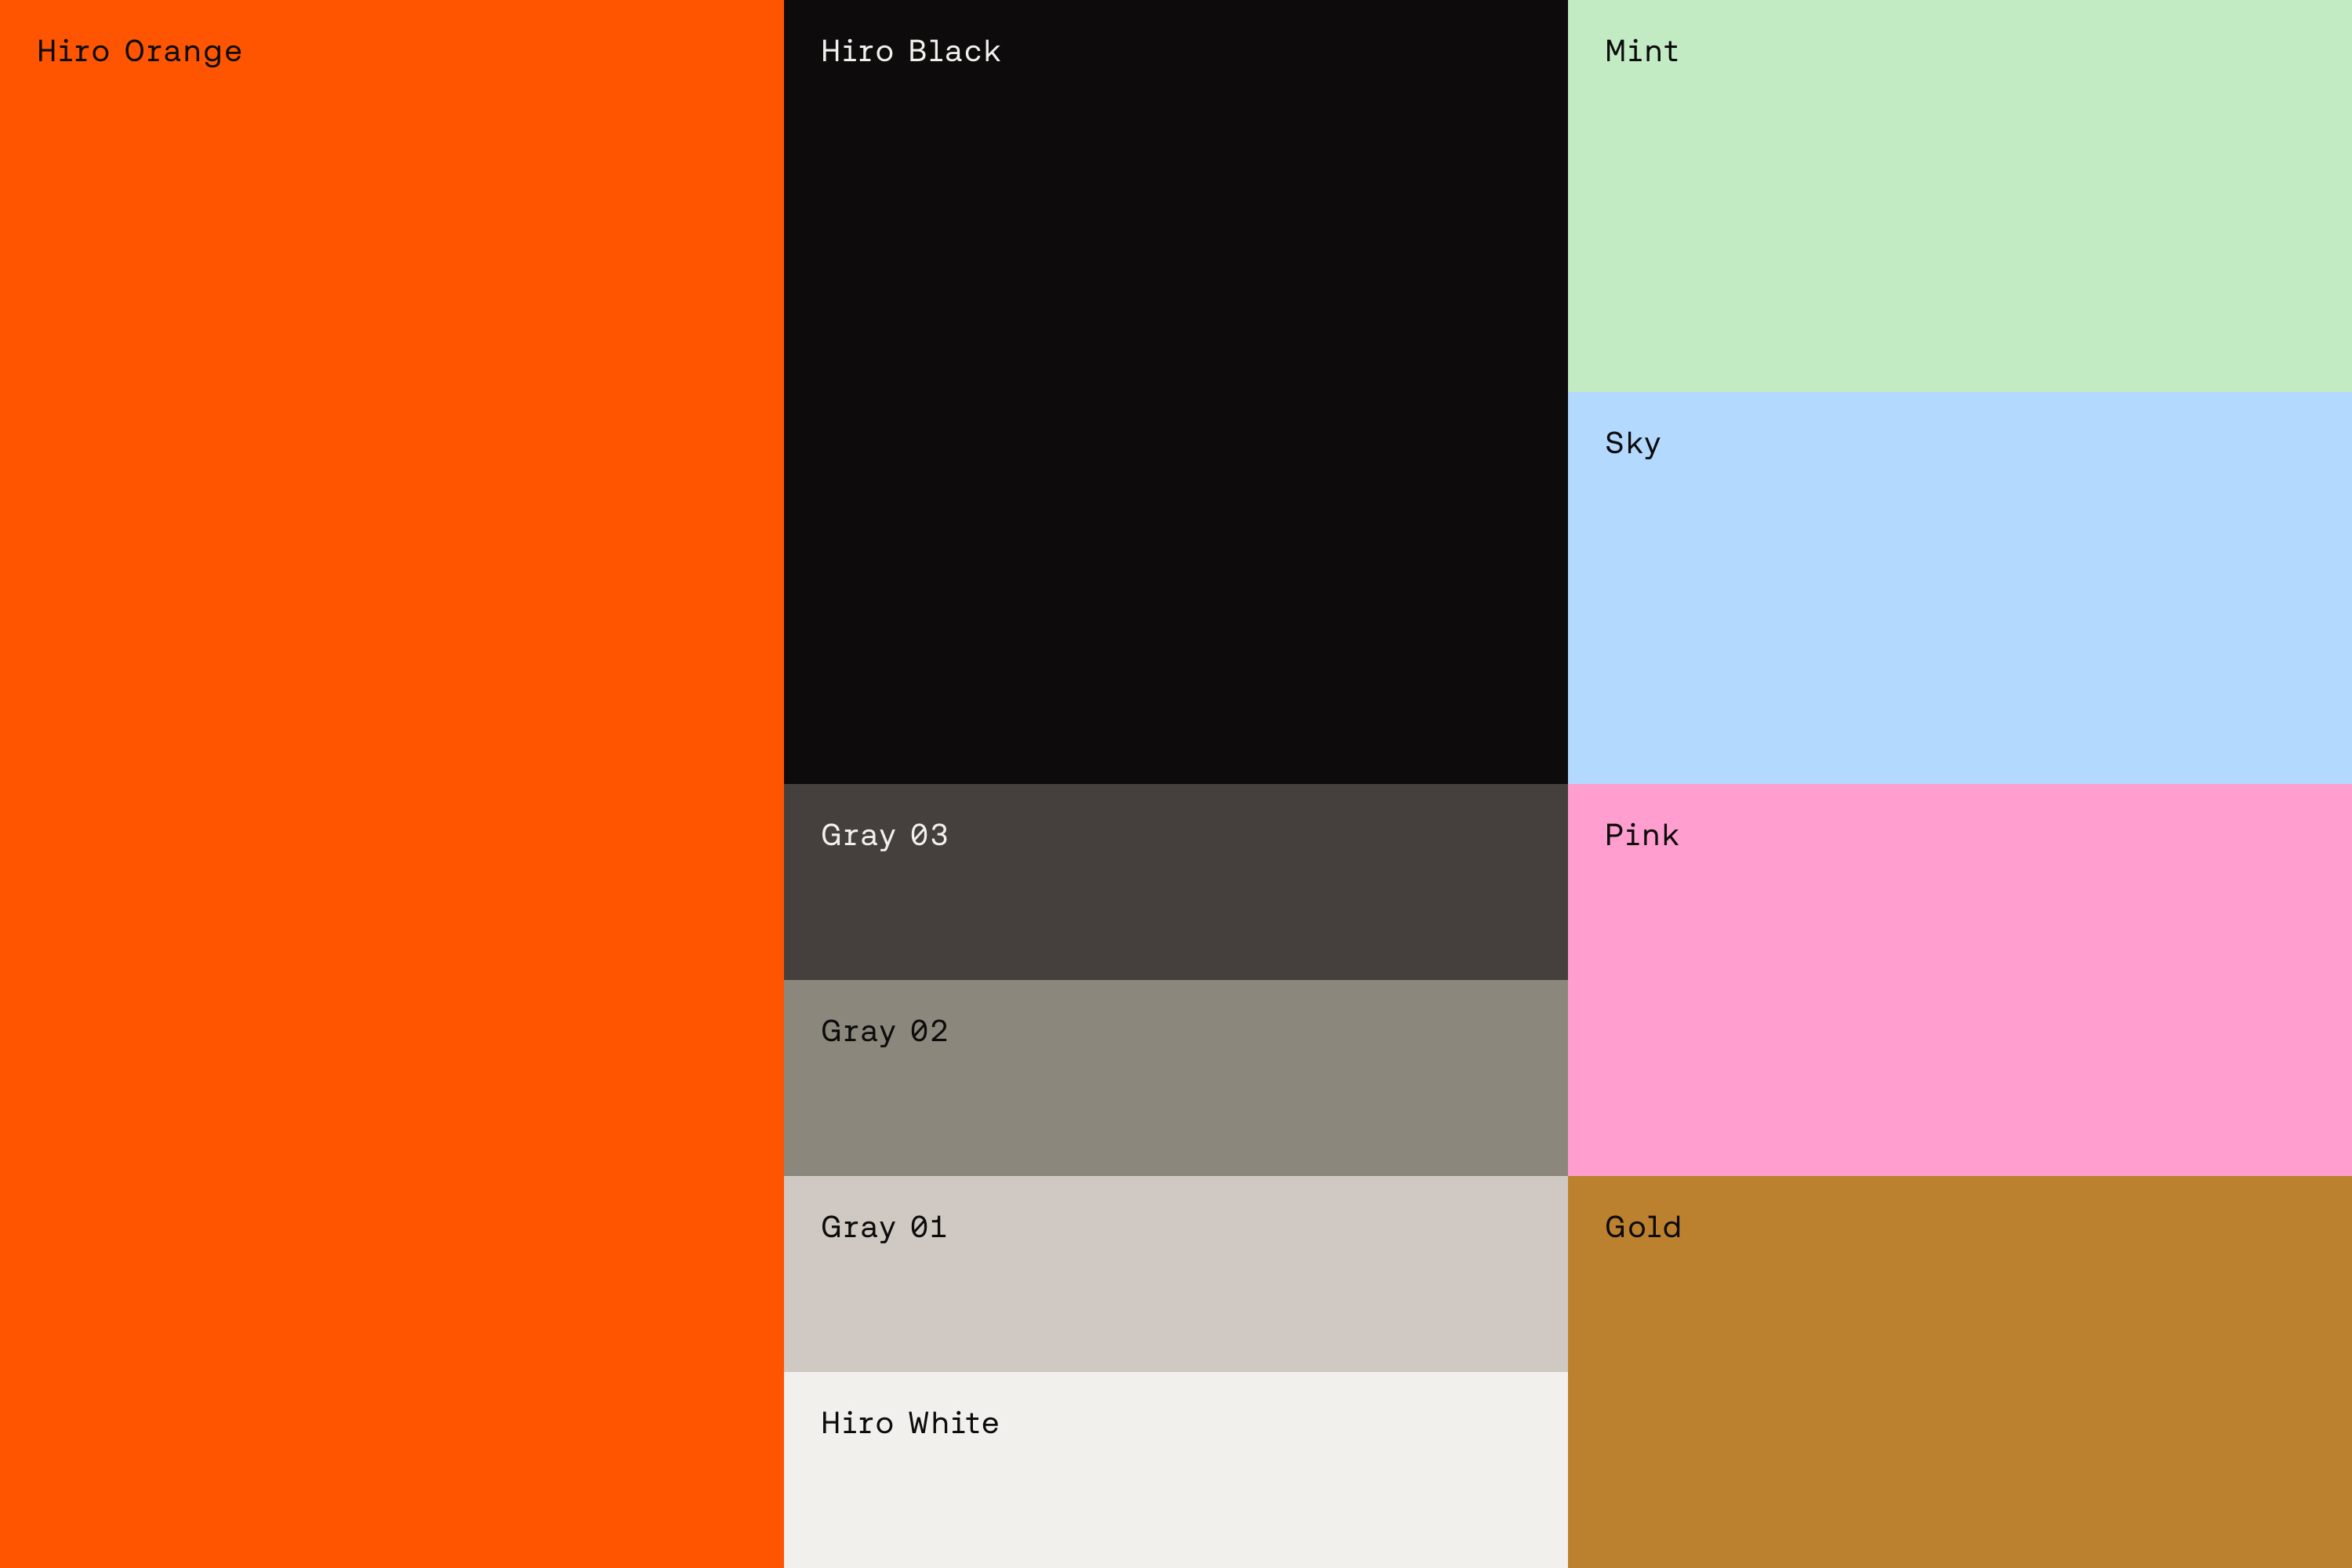Click the "Sky" text label
Screen dimensions: 2352x1568
pyautogui.click(x=1632, y=443)
